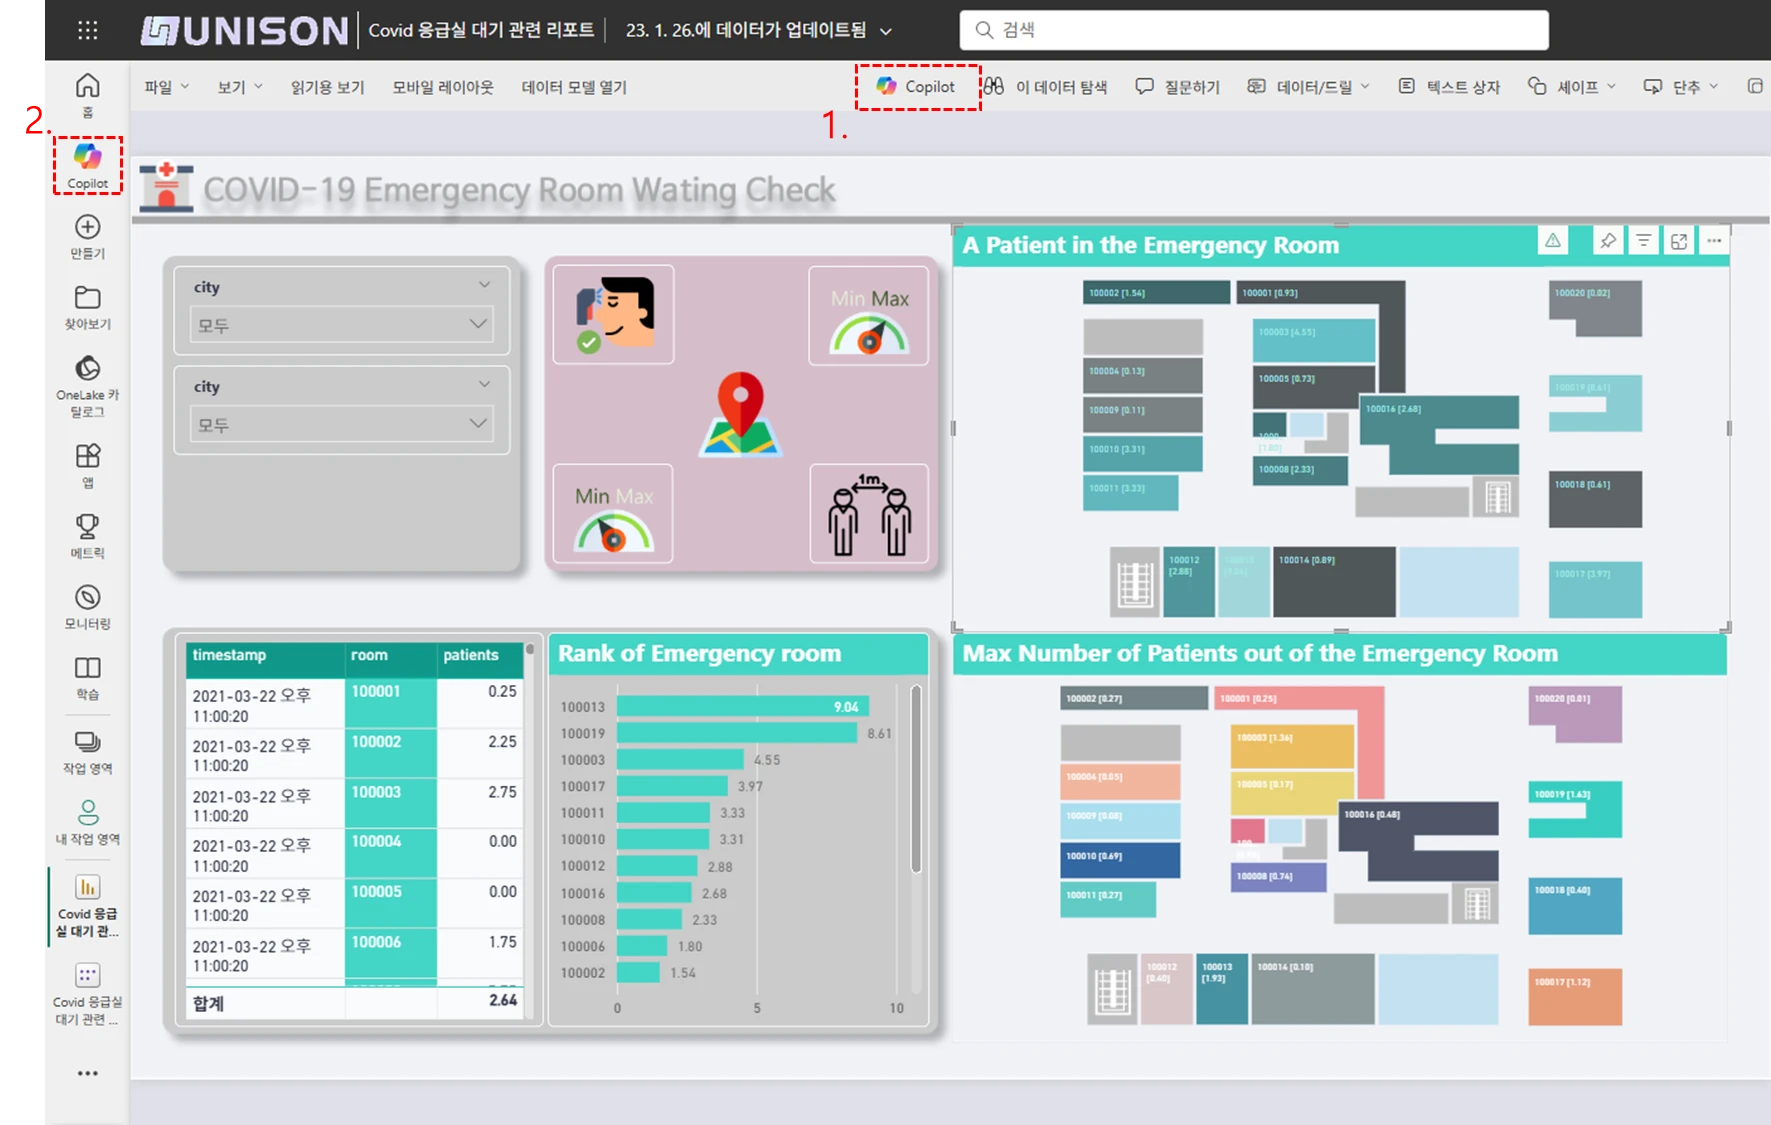The width and height of the screenshot is (1771, 1125).
Task: Click the social distancing 1m image button
Action: point(868,514)
